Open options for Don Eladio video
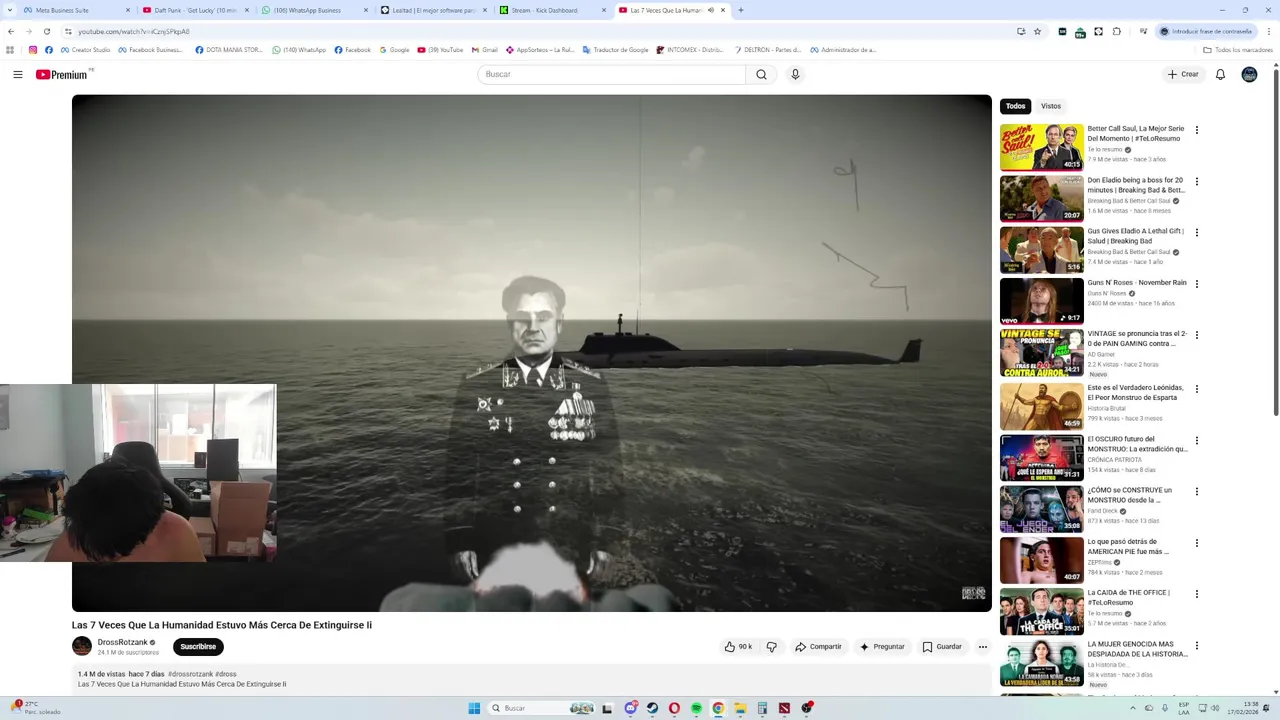Screen dimensions: 1280x720 click(1196, 182)
